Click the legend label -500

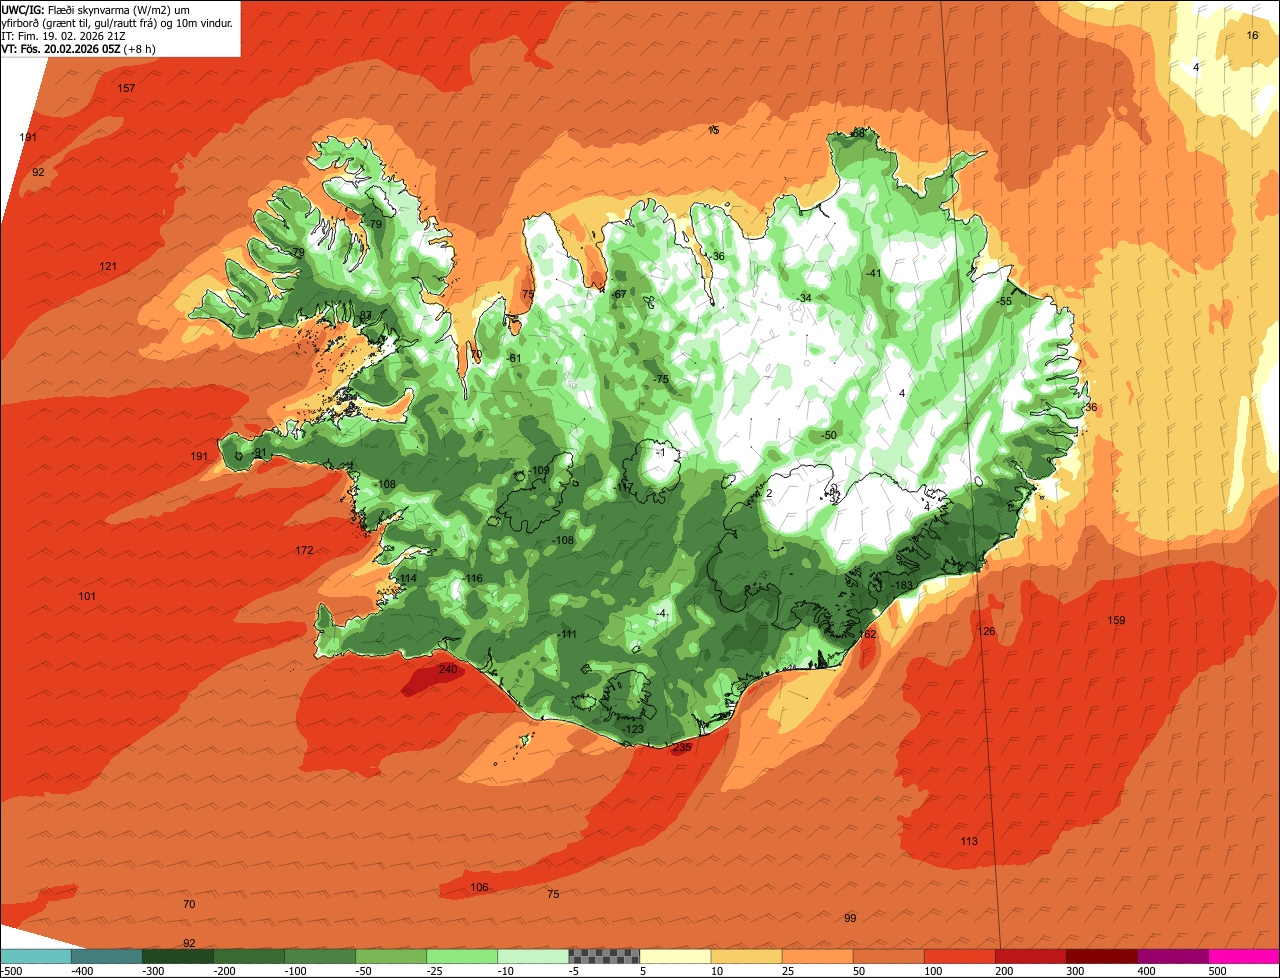point(12,971)
